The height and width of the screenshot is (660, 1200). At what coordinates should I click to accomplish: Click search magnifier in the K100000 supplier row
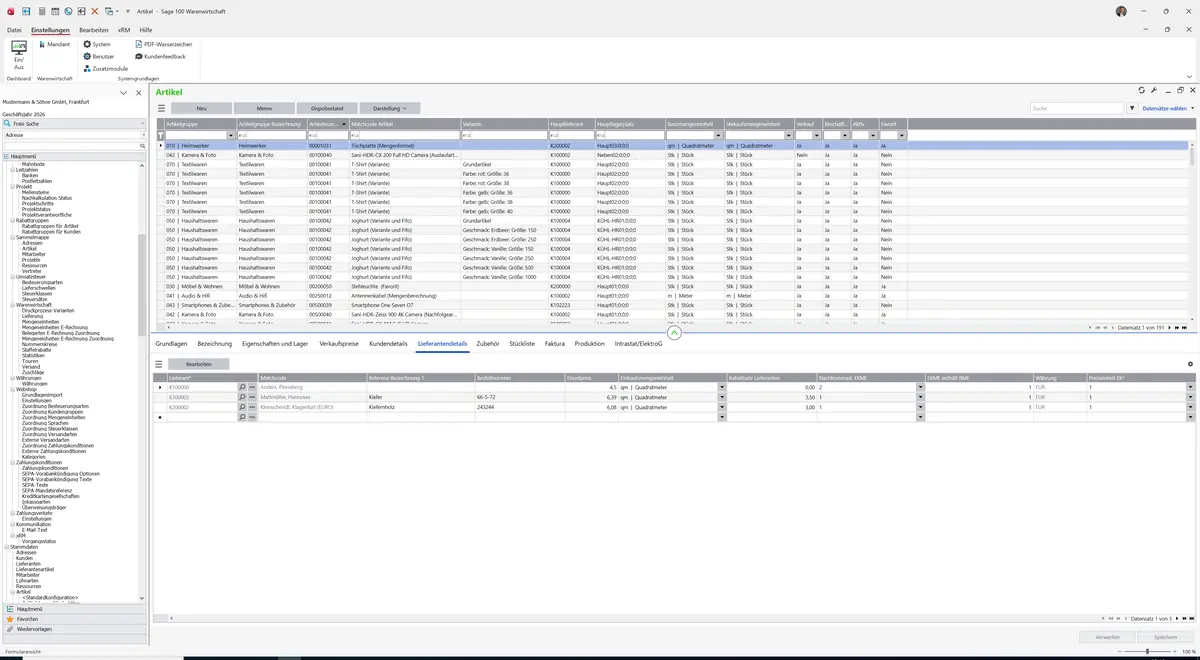[x=242, y=387]
